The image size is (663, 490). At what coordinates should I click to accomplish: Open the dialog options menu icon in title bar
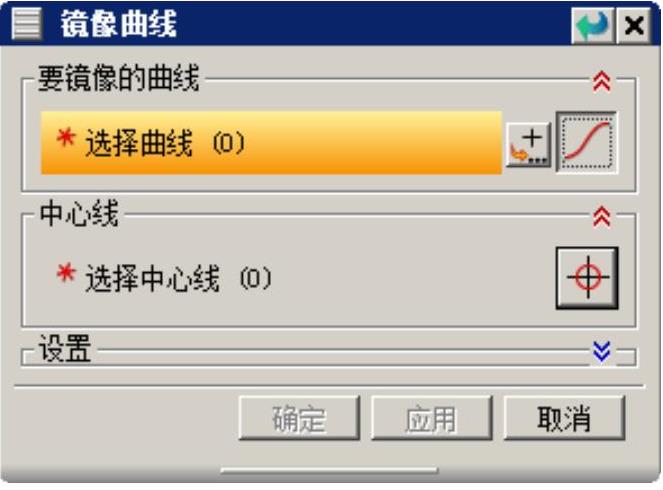coord(27,24)
